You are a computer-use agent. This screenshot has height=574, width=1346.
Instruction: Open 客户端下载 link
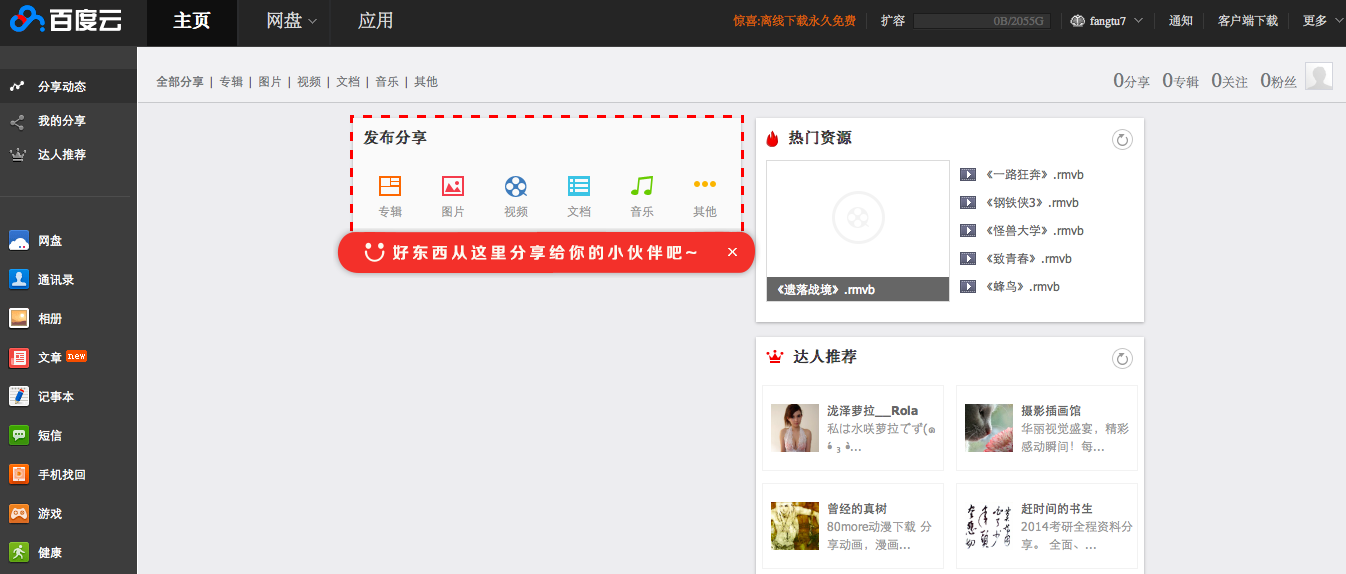(x=1248, y=21)
